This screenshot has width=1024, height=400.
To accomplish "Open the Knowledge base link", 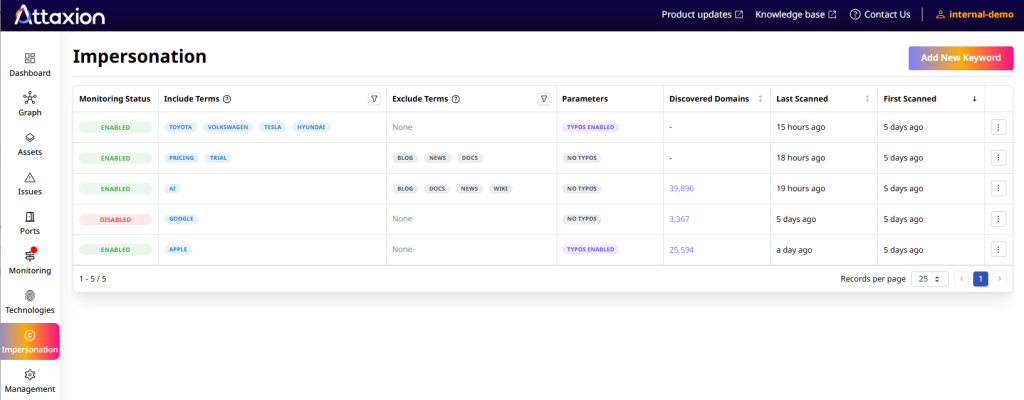I will click(795, 14).
